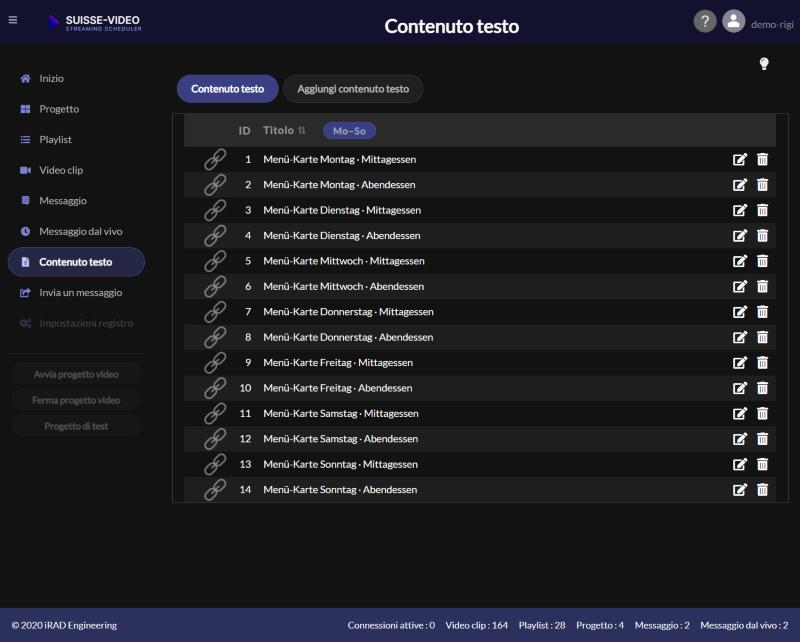Screen dimensions: 800x642
Task: Click Ferma progetto video button
Action: [76, 401]
